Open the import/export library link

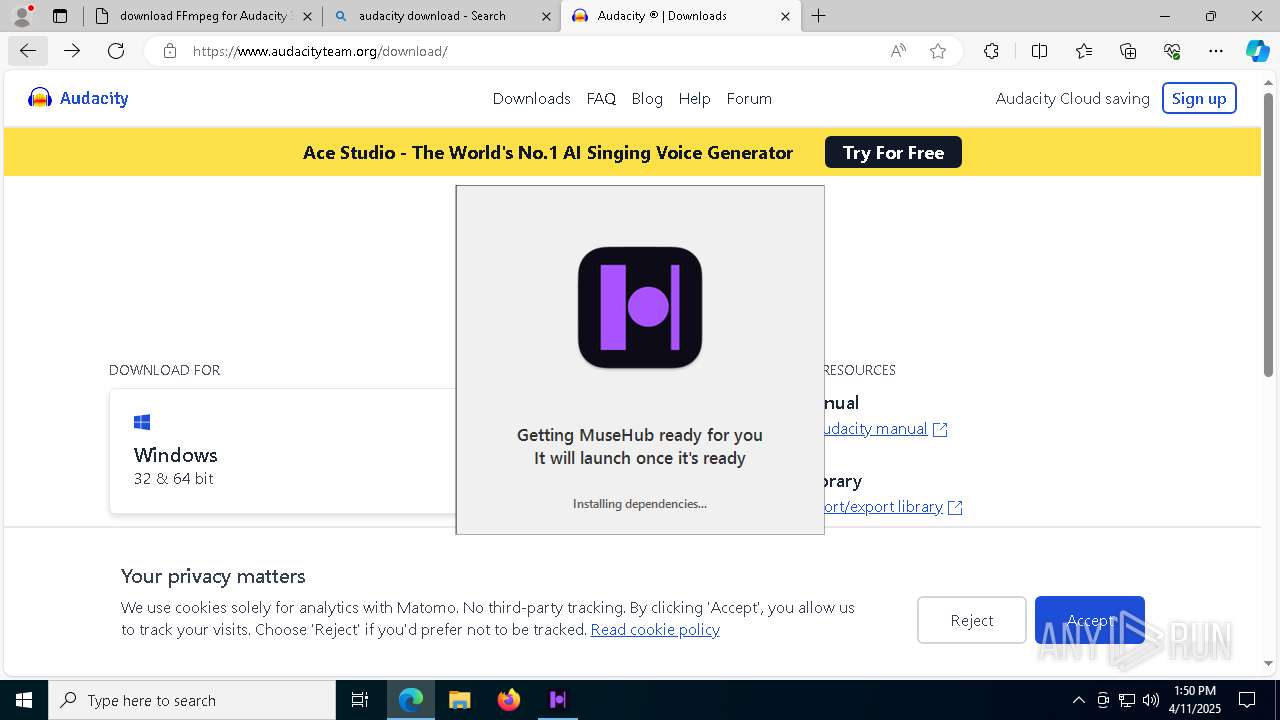(x=882, y=507)
